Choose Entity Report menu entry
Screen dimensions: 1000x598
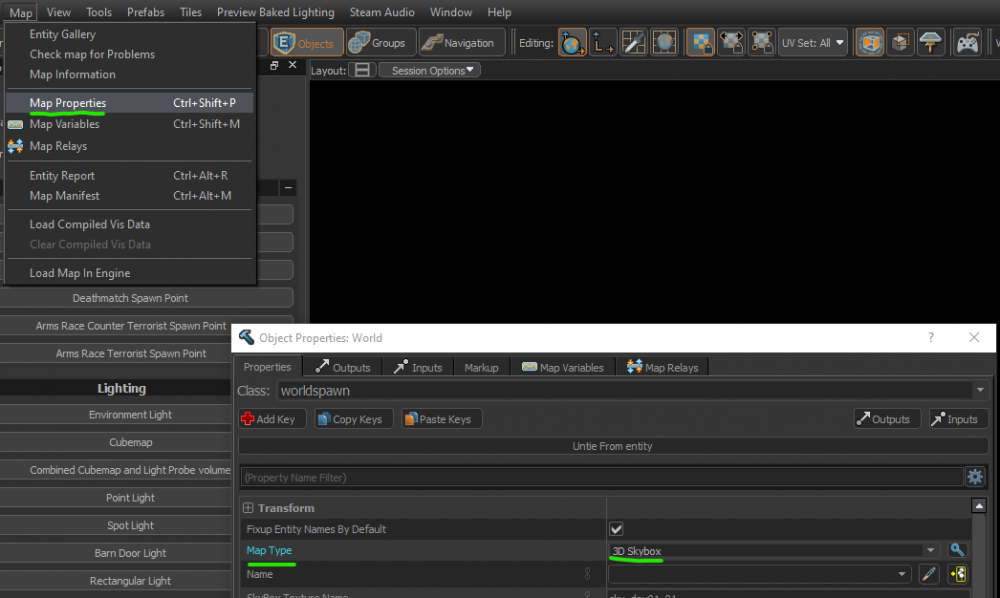[x=129, y=175]
